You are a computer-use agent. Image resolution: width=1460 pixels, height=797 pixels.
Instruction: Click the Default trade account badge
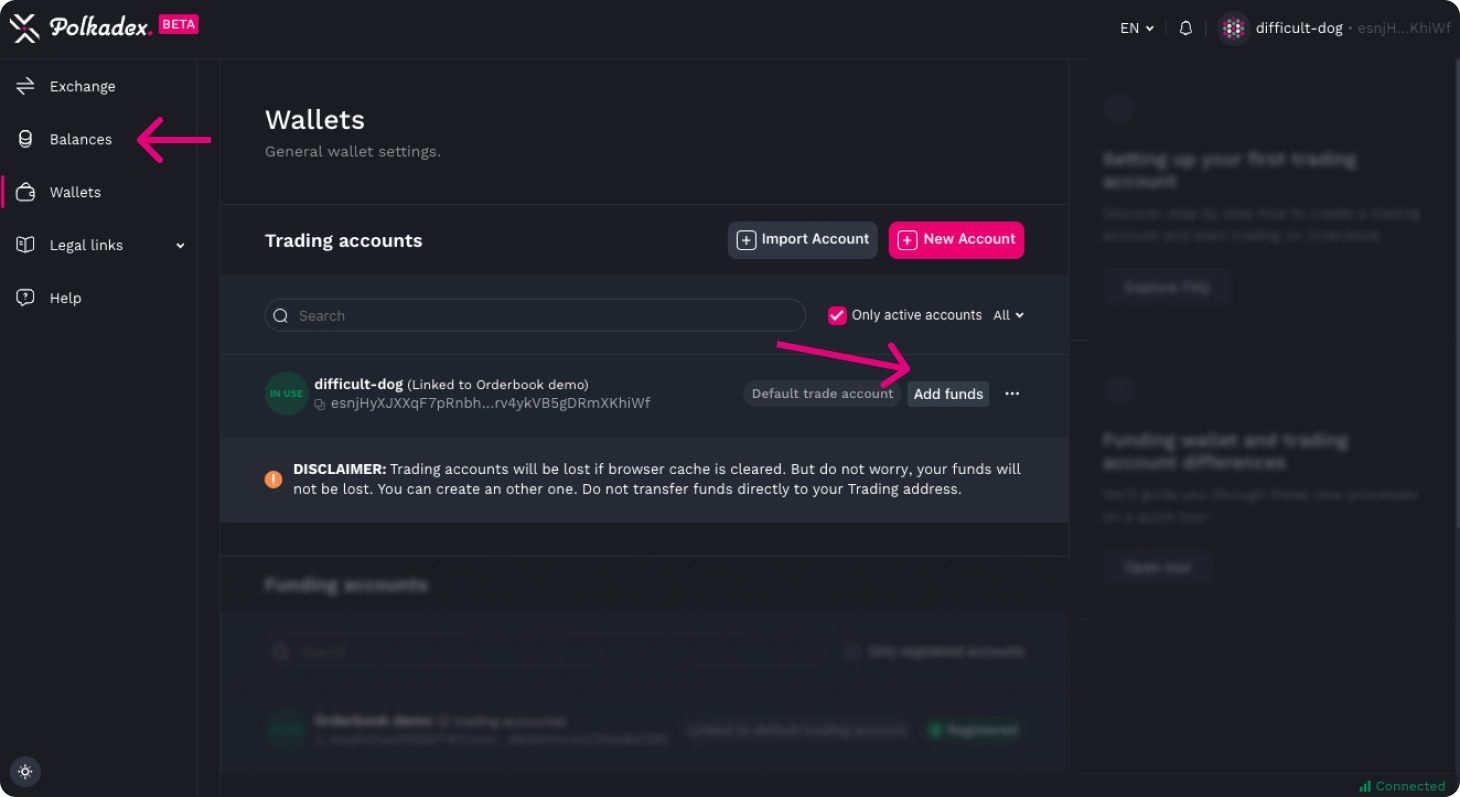click(822, 394)
